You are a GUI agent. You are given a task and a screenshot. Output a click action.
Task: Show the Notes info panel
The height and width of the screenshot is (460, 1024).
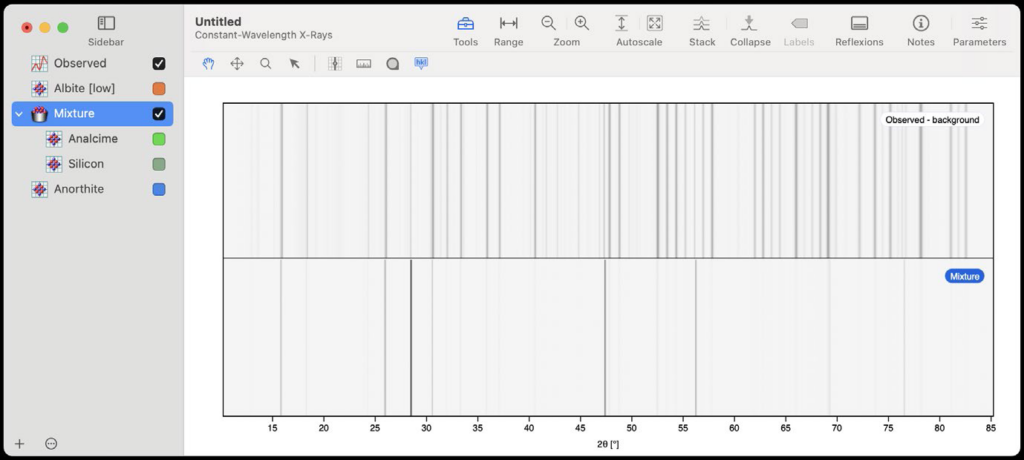click(920, 24)
